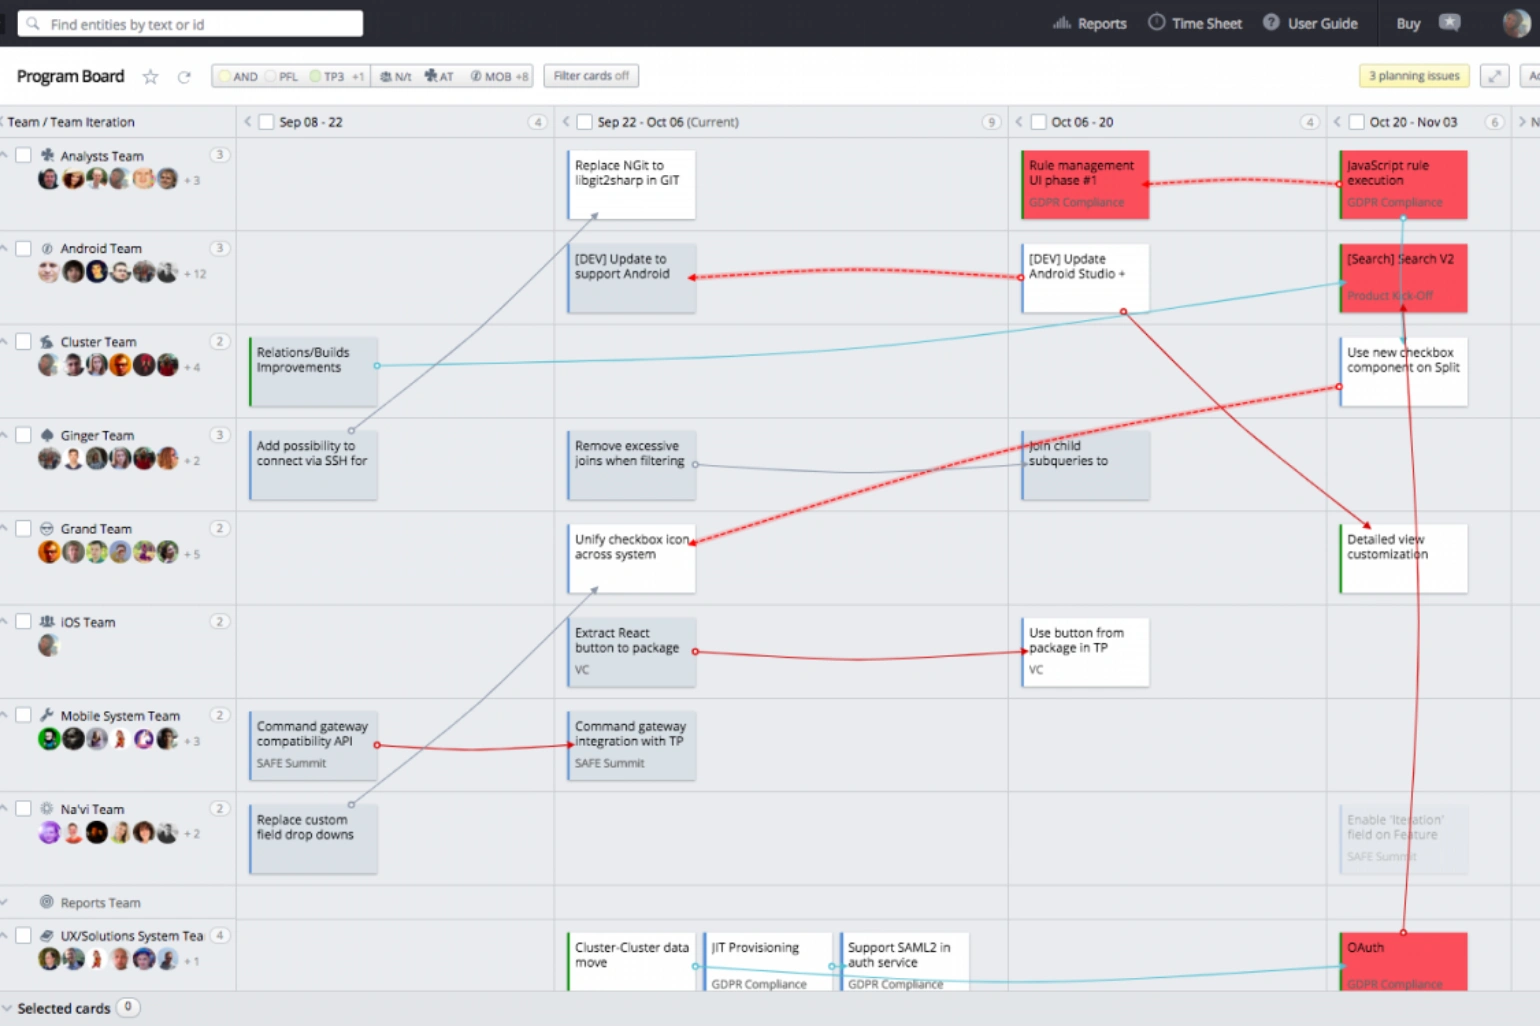Expand the Reports Team row

click(x=5, y=902)
